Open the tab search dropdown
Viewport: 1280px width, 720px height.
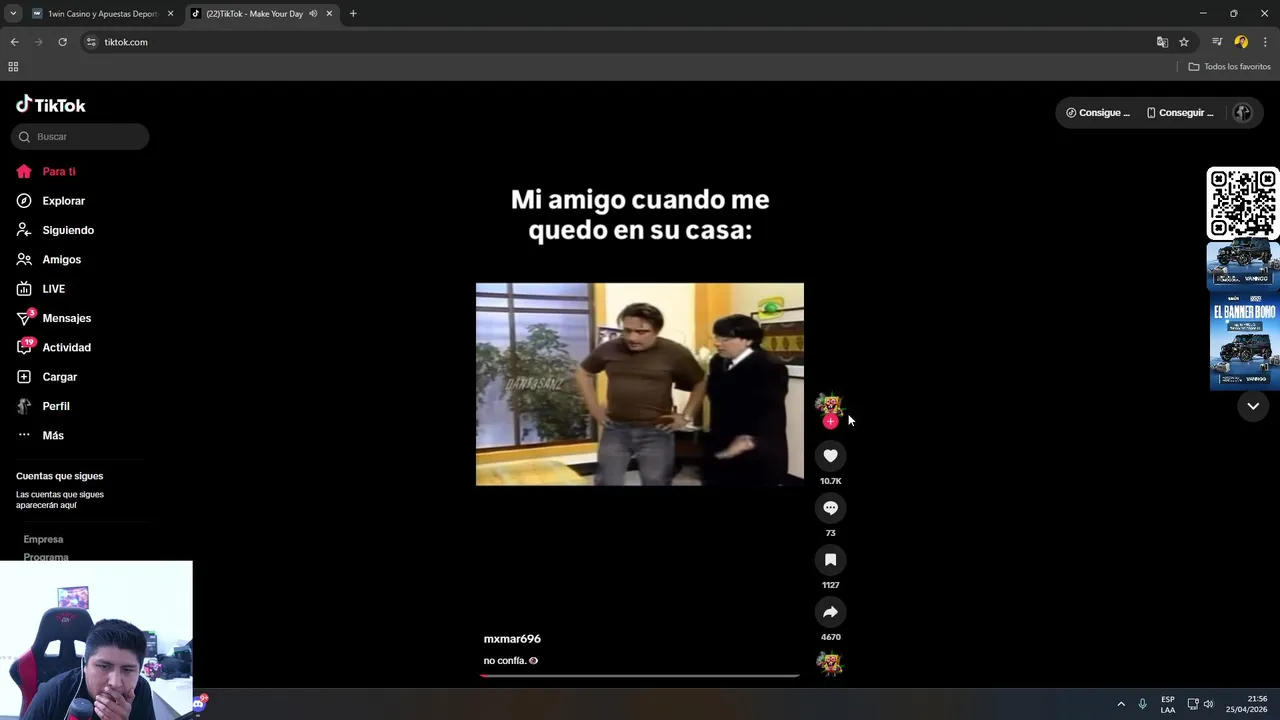click(13, 14)
